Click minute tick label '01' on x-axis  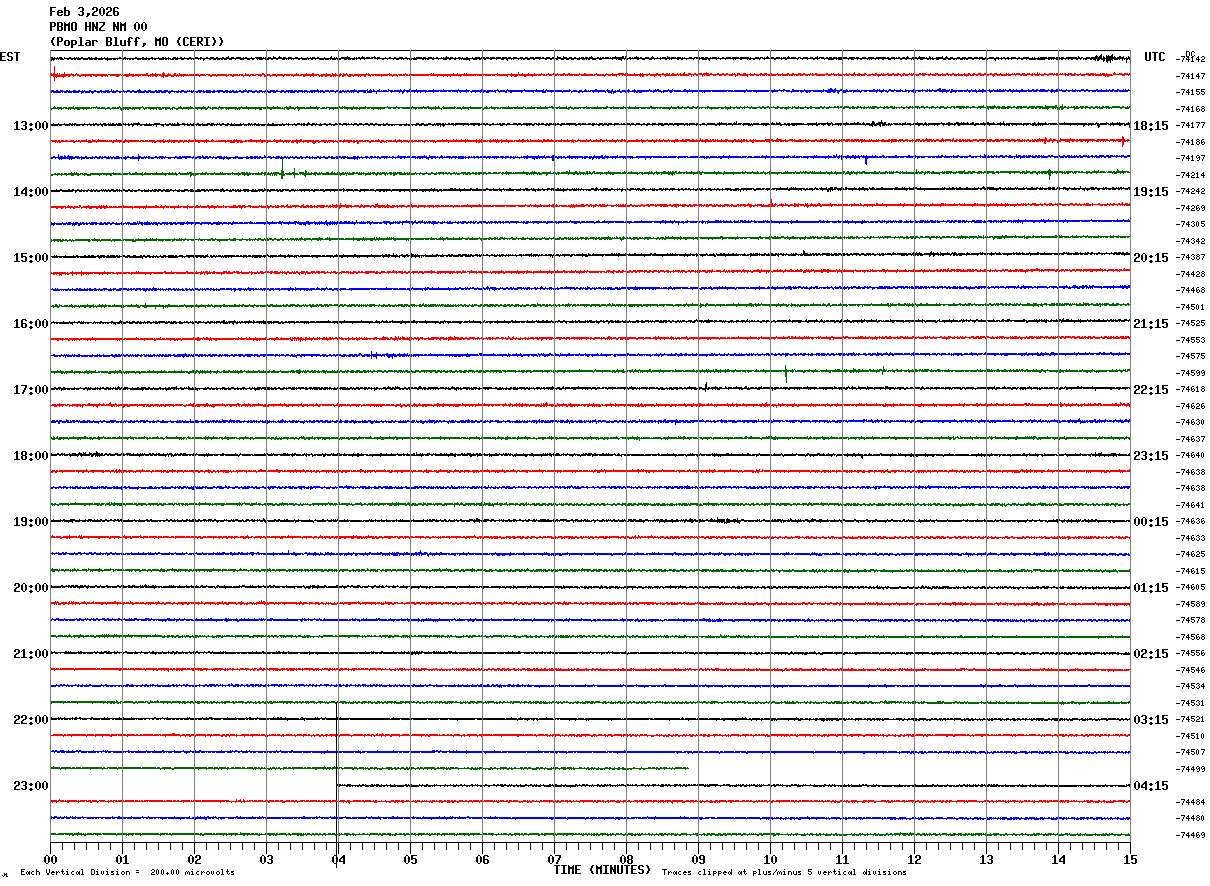coord(122,859)
